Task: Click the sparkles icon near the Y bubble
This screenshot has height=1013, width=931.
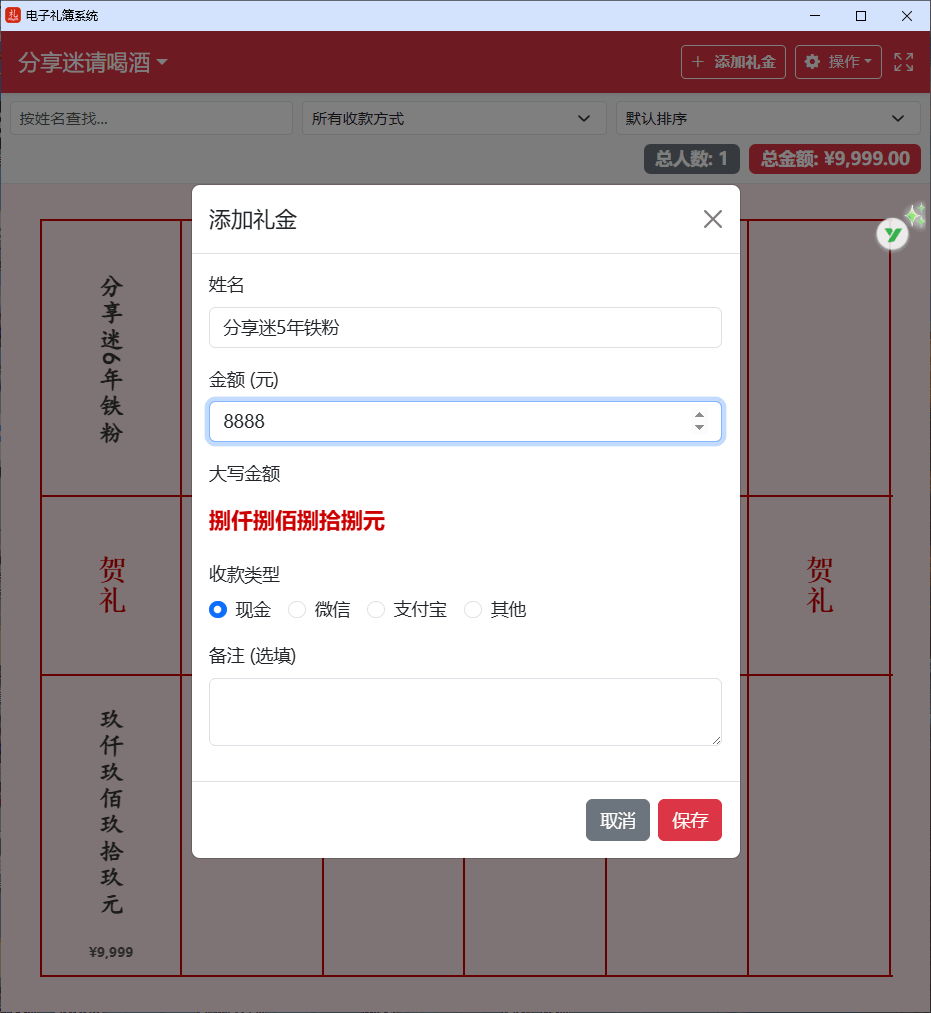Action: coord(916,213)
